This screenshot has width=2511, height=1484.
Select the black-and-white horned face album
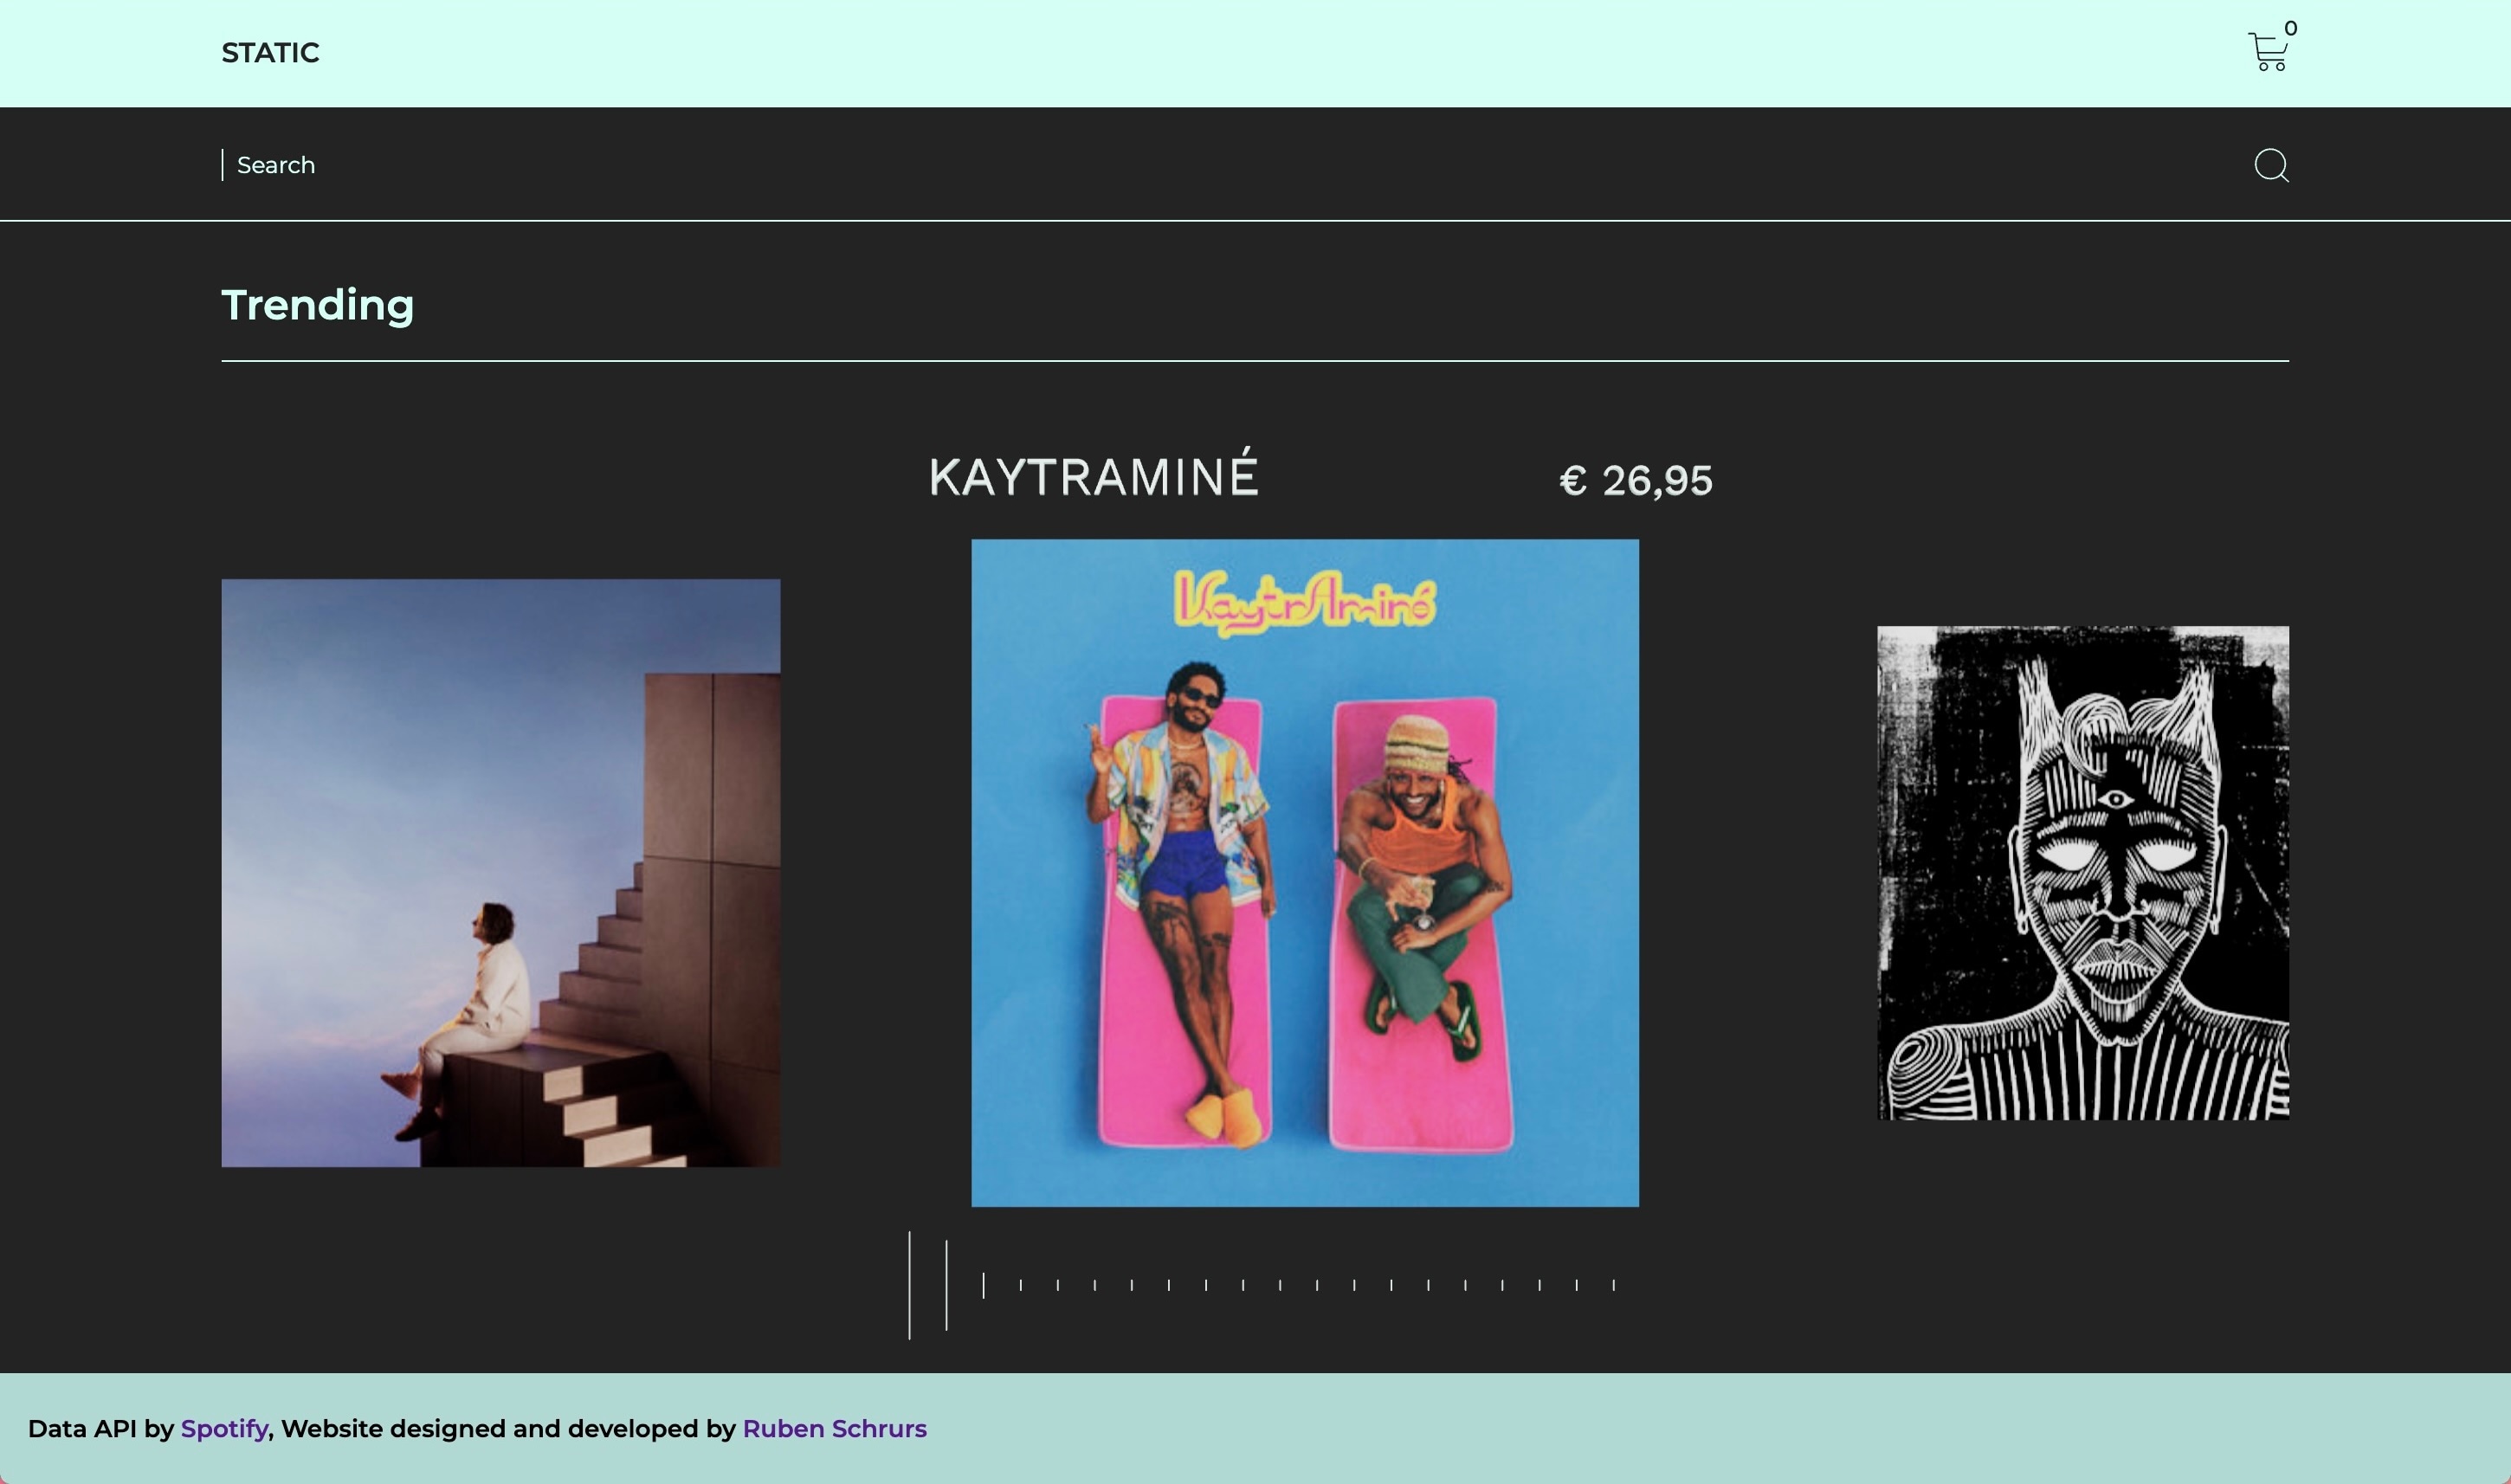coord(2083,873)
